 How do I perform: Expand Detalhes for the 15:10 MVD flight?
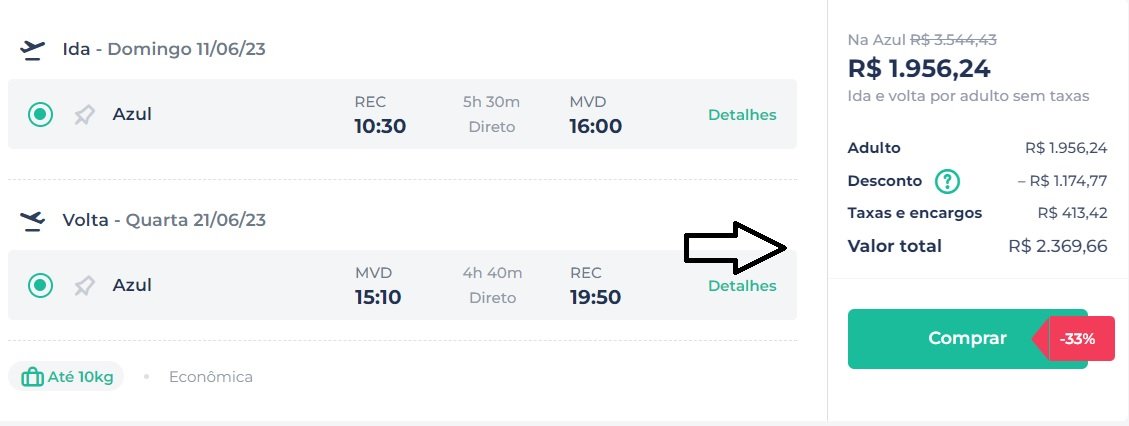click(742, 286)
